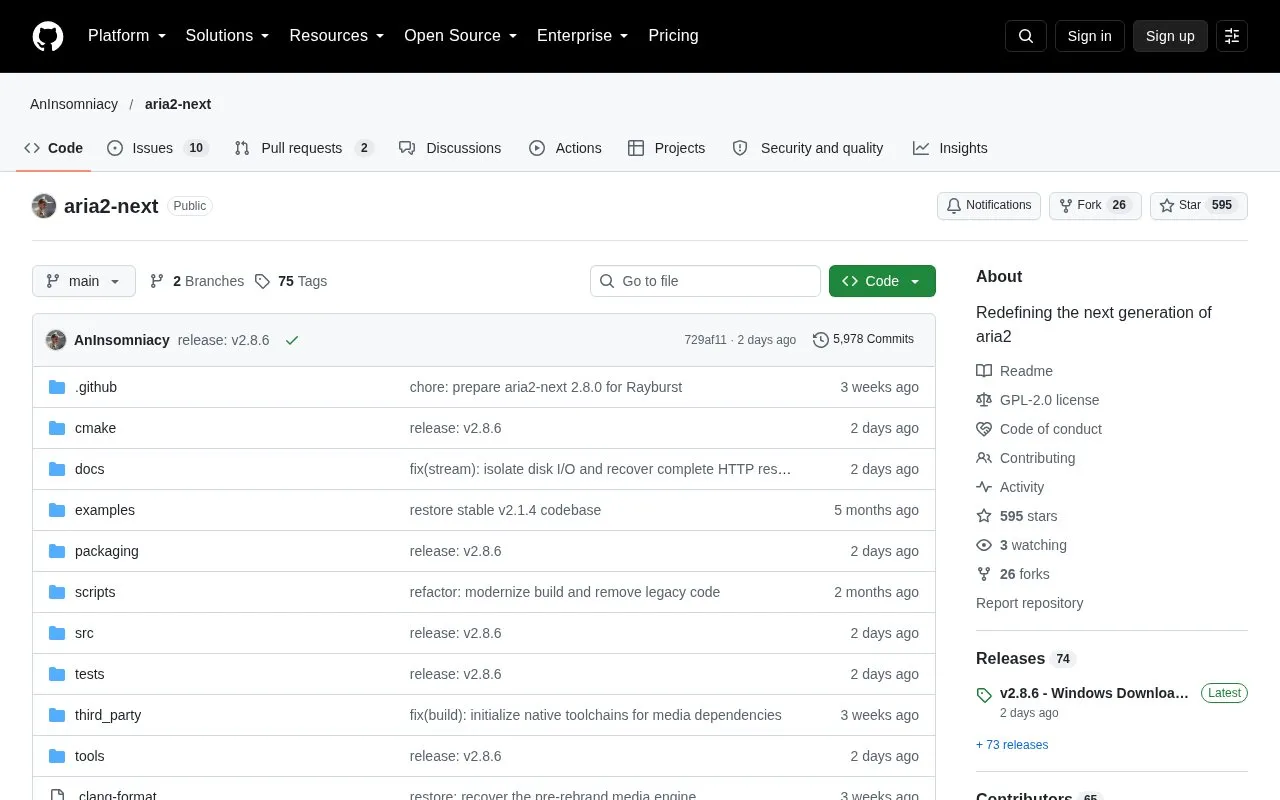Image resolution: width=1280 pixels, height=800 pixels.
Task: Expand the Platform menu
Action: tap(127, 36)
